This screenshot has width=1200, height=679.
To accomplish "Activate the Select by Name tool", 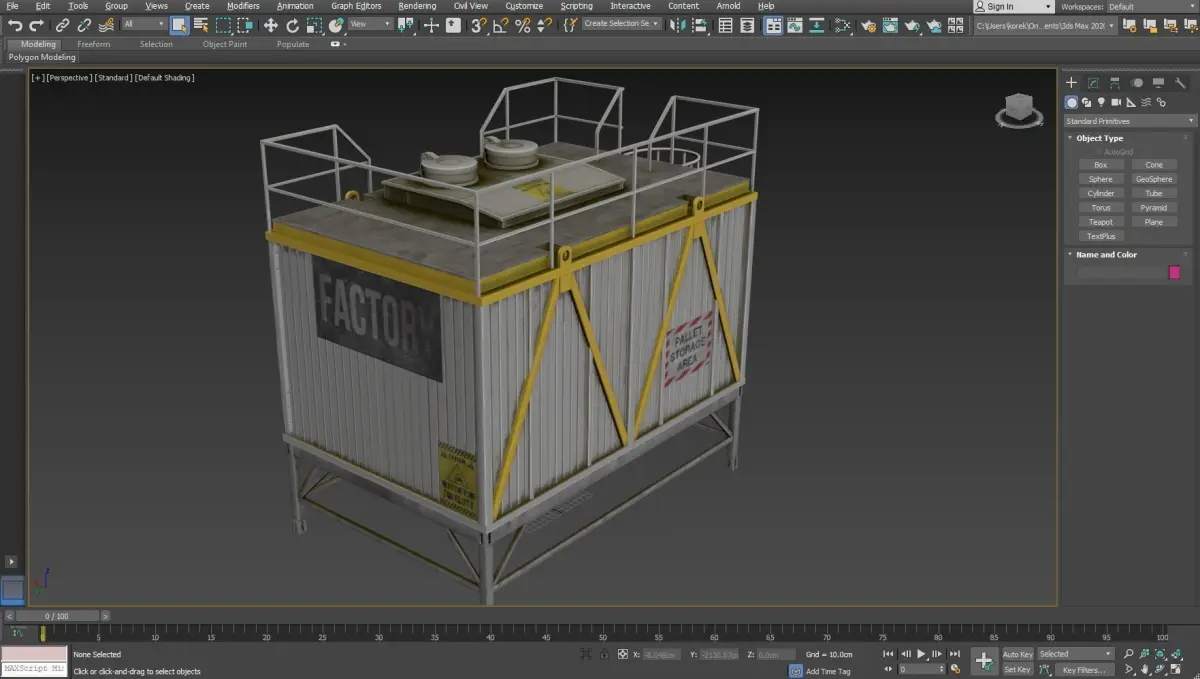I will pyautogui.click(x=201, y=25).
